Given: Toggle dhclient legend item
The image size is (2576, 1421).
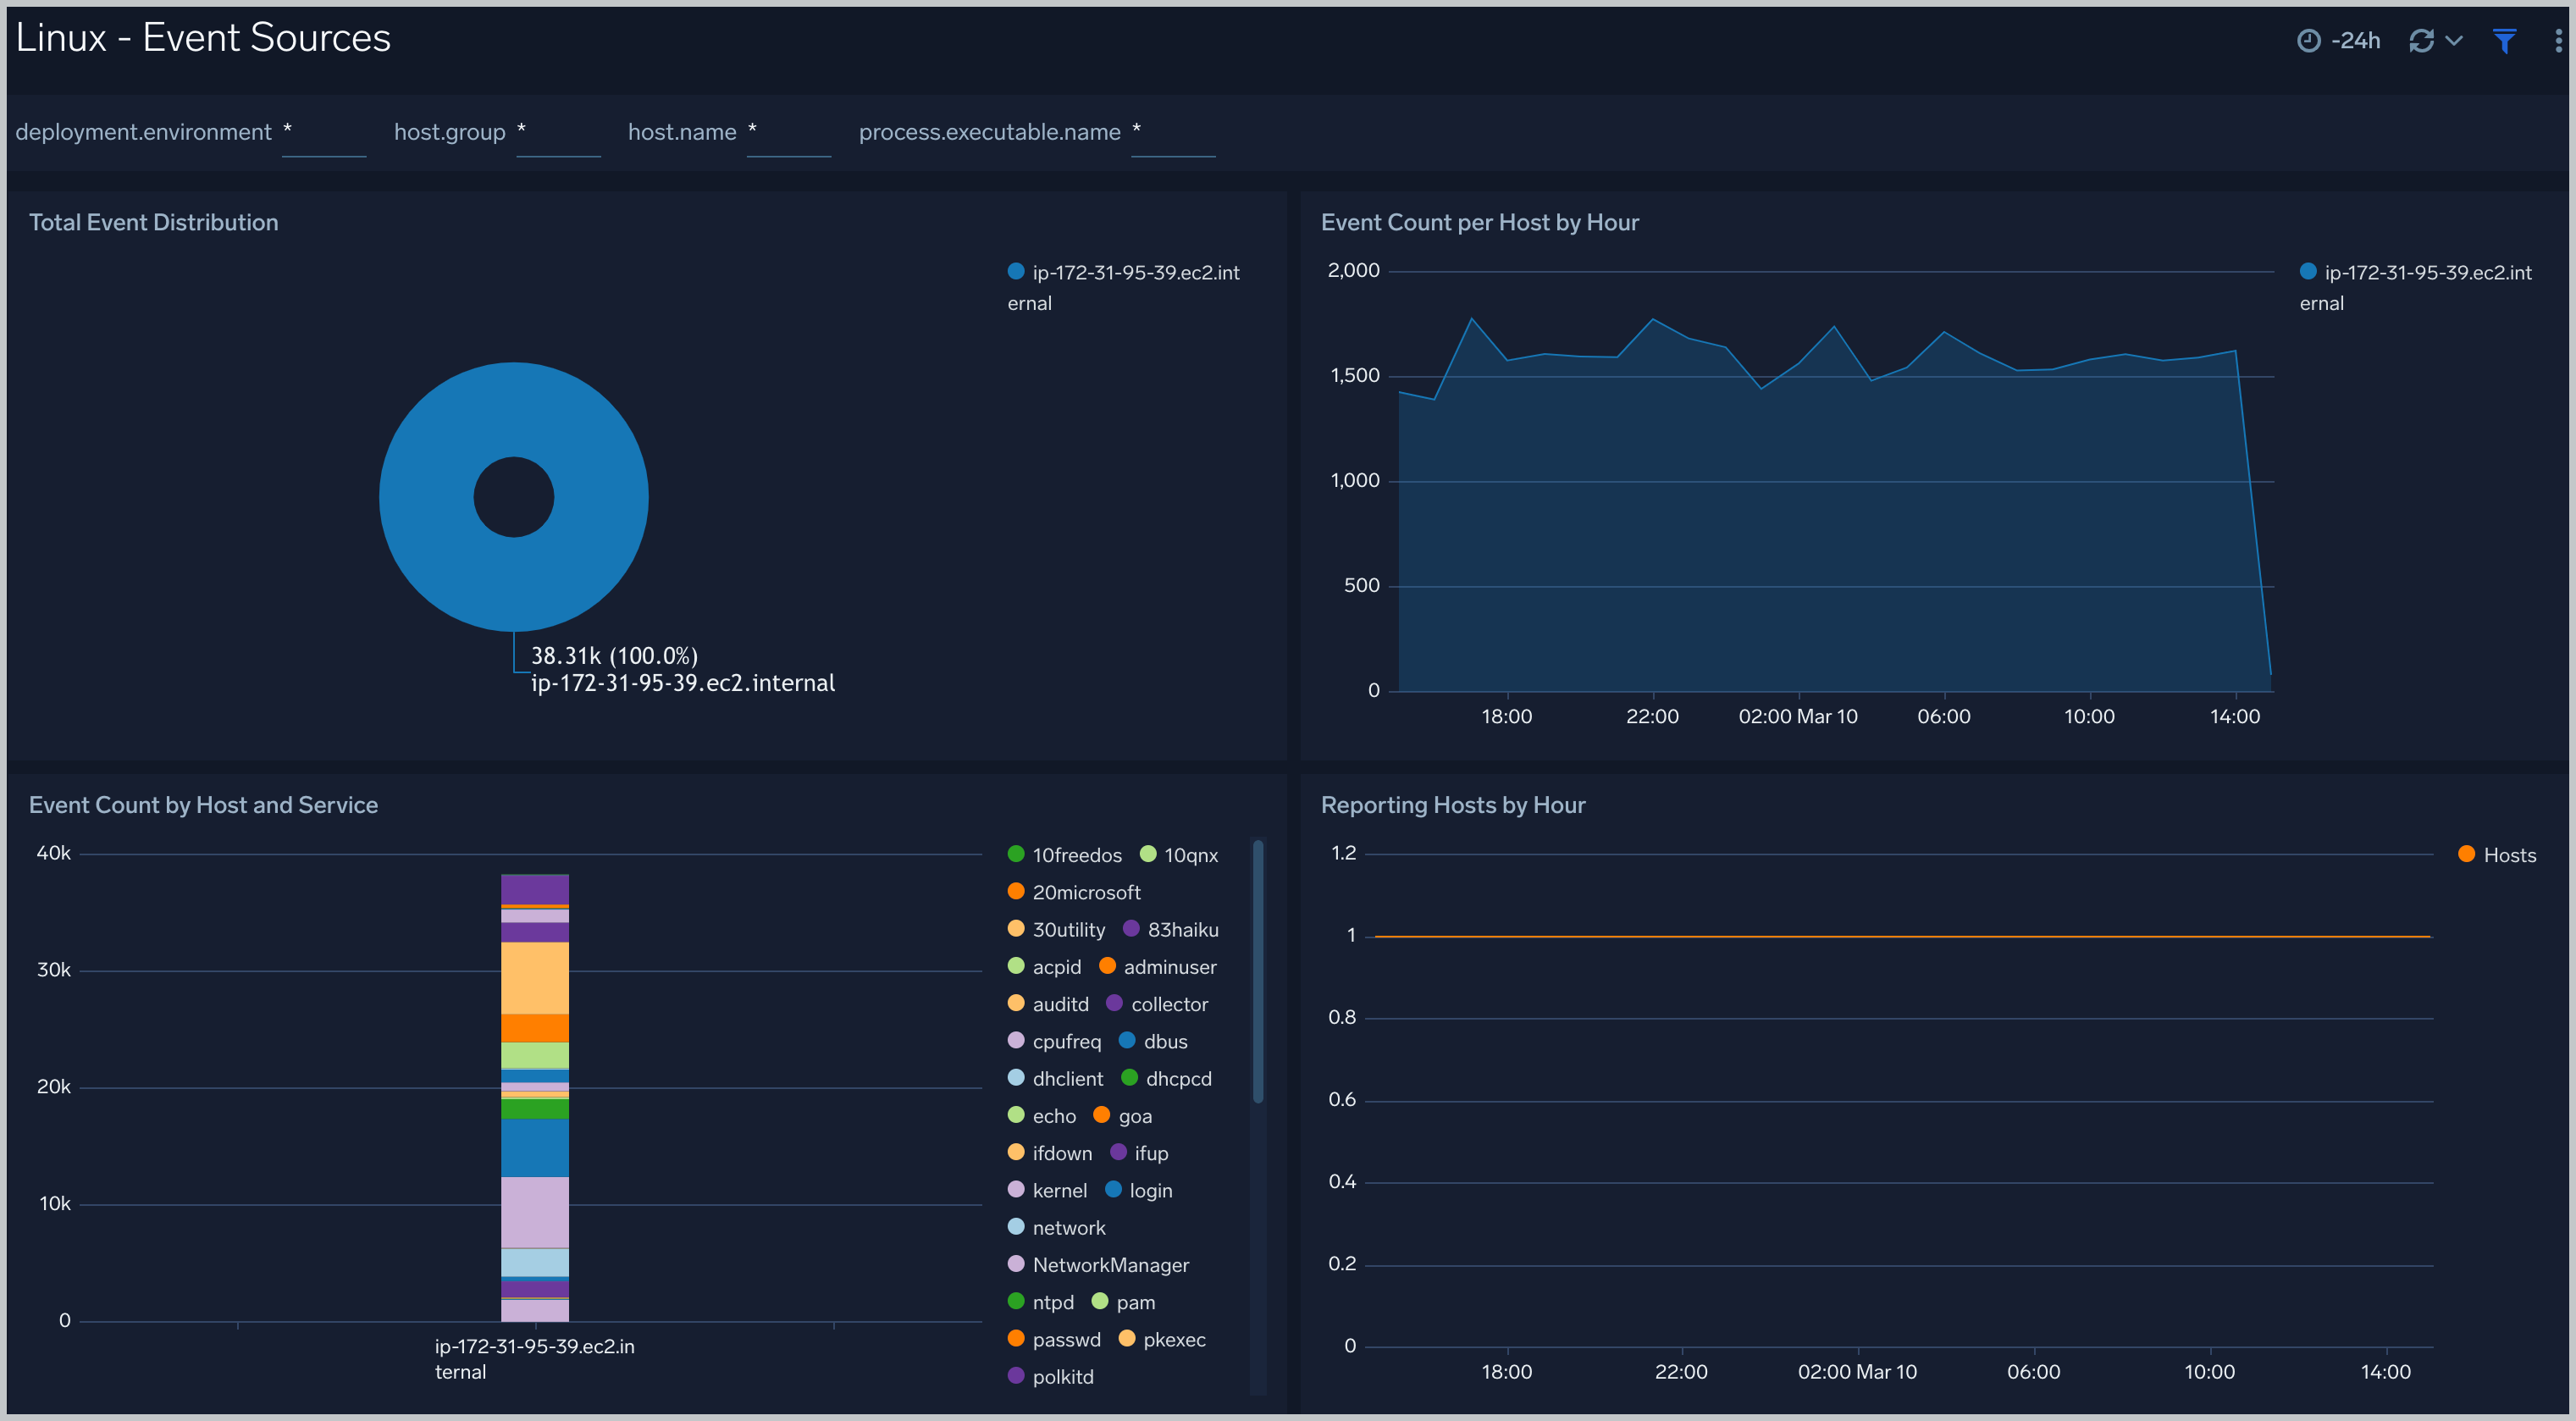Looking at the screenshot, I should (x=1055, y=1079).
